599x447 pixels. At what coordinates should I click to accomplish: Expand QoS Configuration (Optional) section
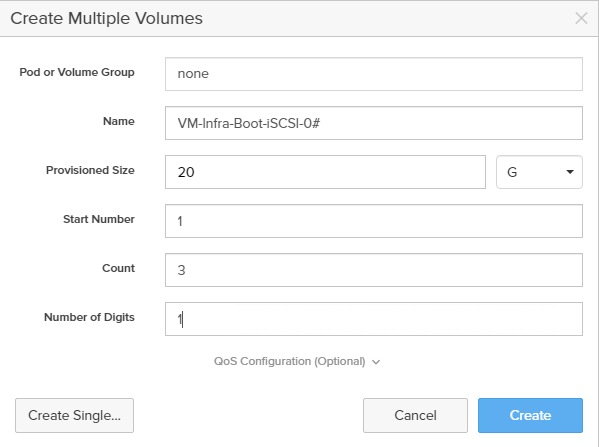(297, 361)
